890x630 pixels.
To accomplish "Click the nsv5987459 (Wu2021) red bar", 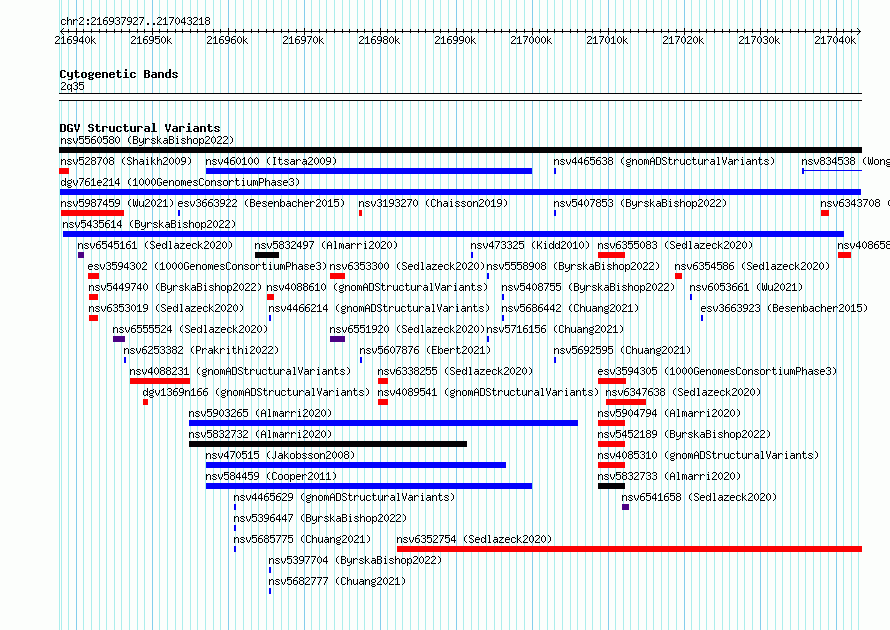I will 93,213.
